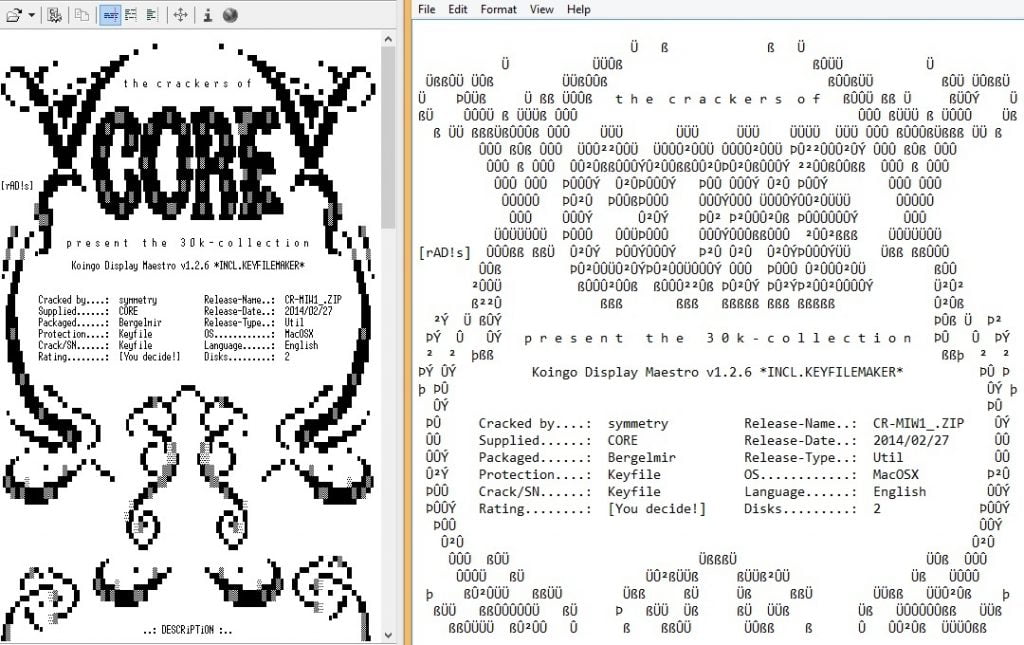Click the globe homepage icon
Screen dimensions: 1024x645
click(x=229, y=15)
